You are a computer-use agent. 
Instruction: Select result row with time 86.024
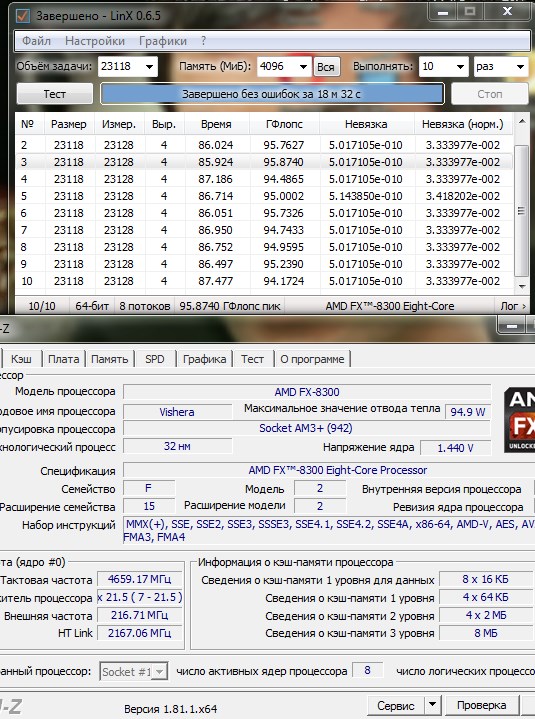coord(264,145)
